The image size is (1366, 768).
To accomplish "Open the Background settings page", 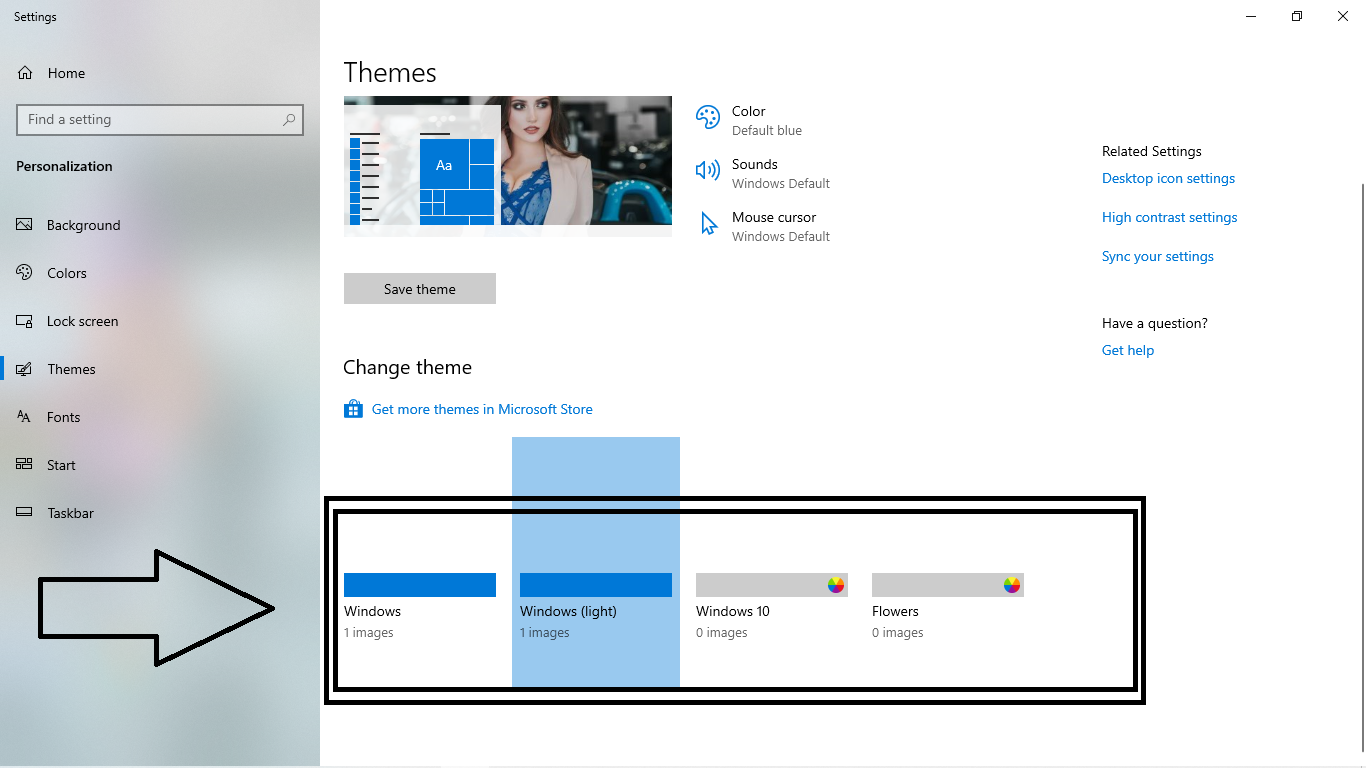I will click(x=160, y=225).
